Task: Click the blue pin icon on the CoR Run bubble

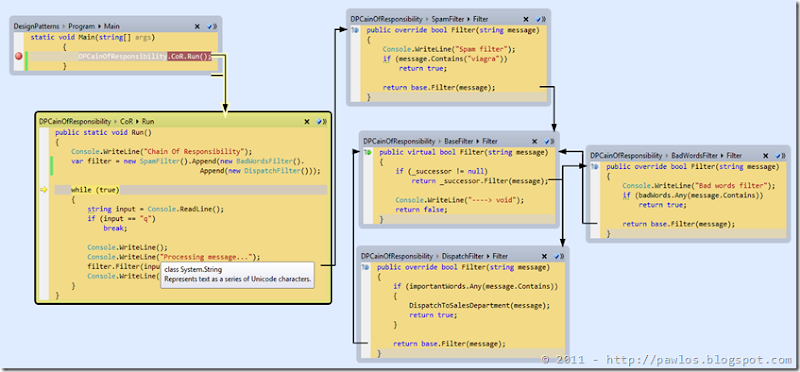Action: tap(319, 121)
